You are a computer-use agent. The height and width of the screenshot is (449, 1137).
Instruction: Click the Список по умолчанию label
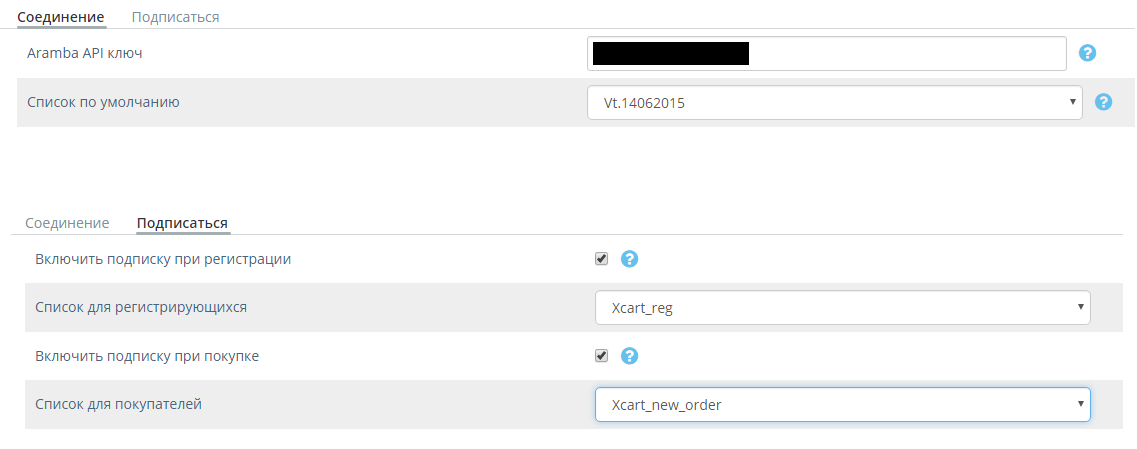pyautogui.click(x=103, y=102)
